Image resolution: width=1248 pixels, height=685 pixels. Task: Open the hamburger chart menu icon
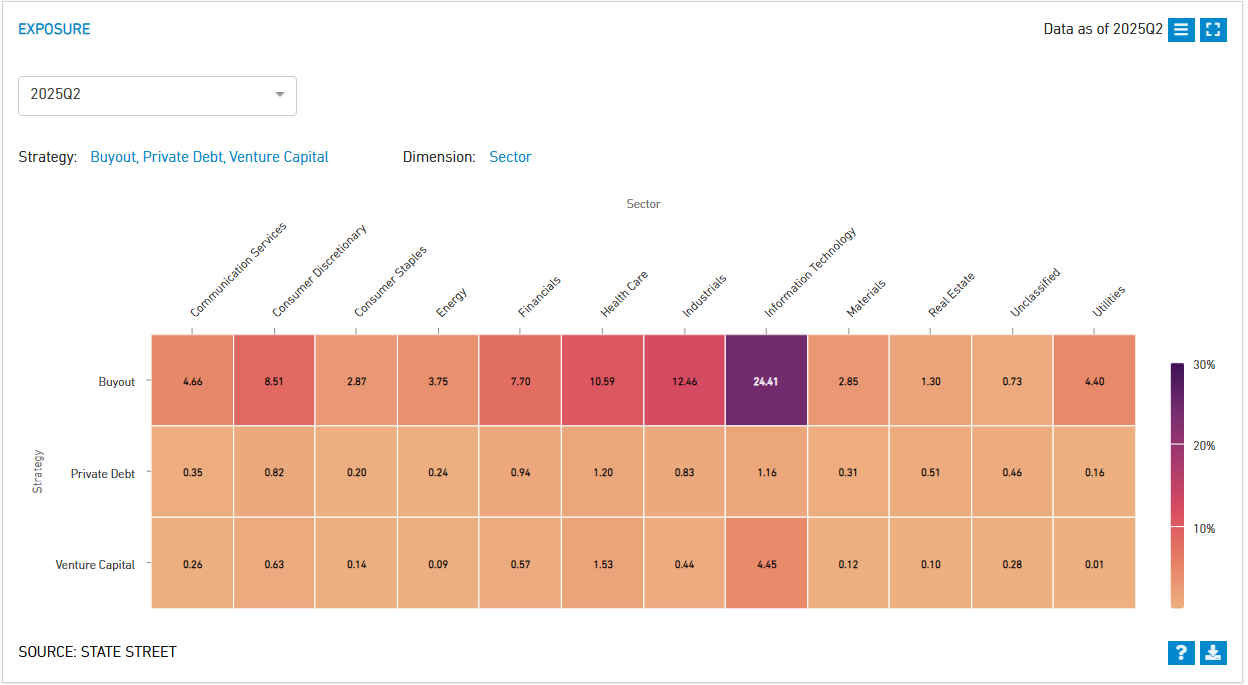click(x=1181, y=29)
